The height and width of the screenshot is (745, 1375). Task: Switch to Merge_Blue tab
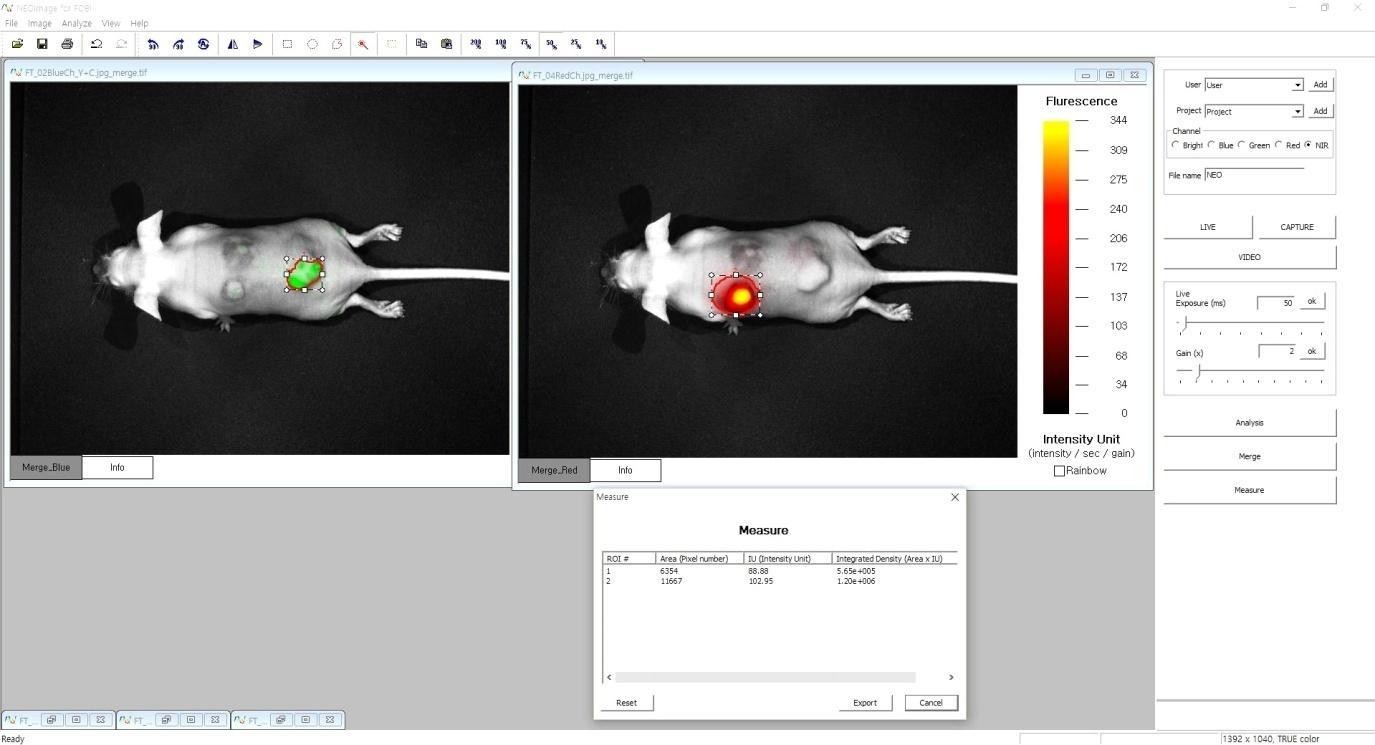coord(46,467)
